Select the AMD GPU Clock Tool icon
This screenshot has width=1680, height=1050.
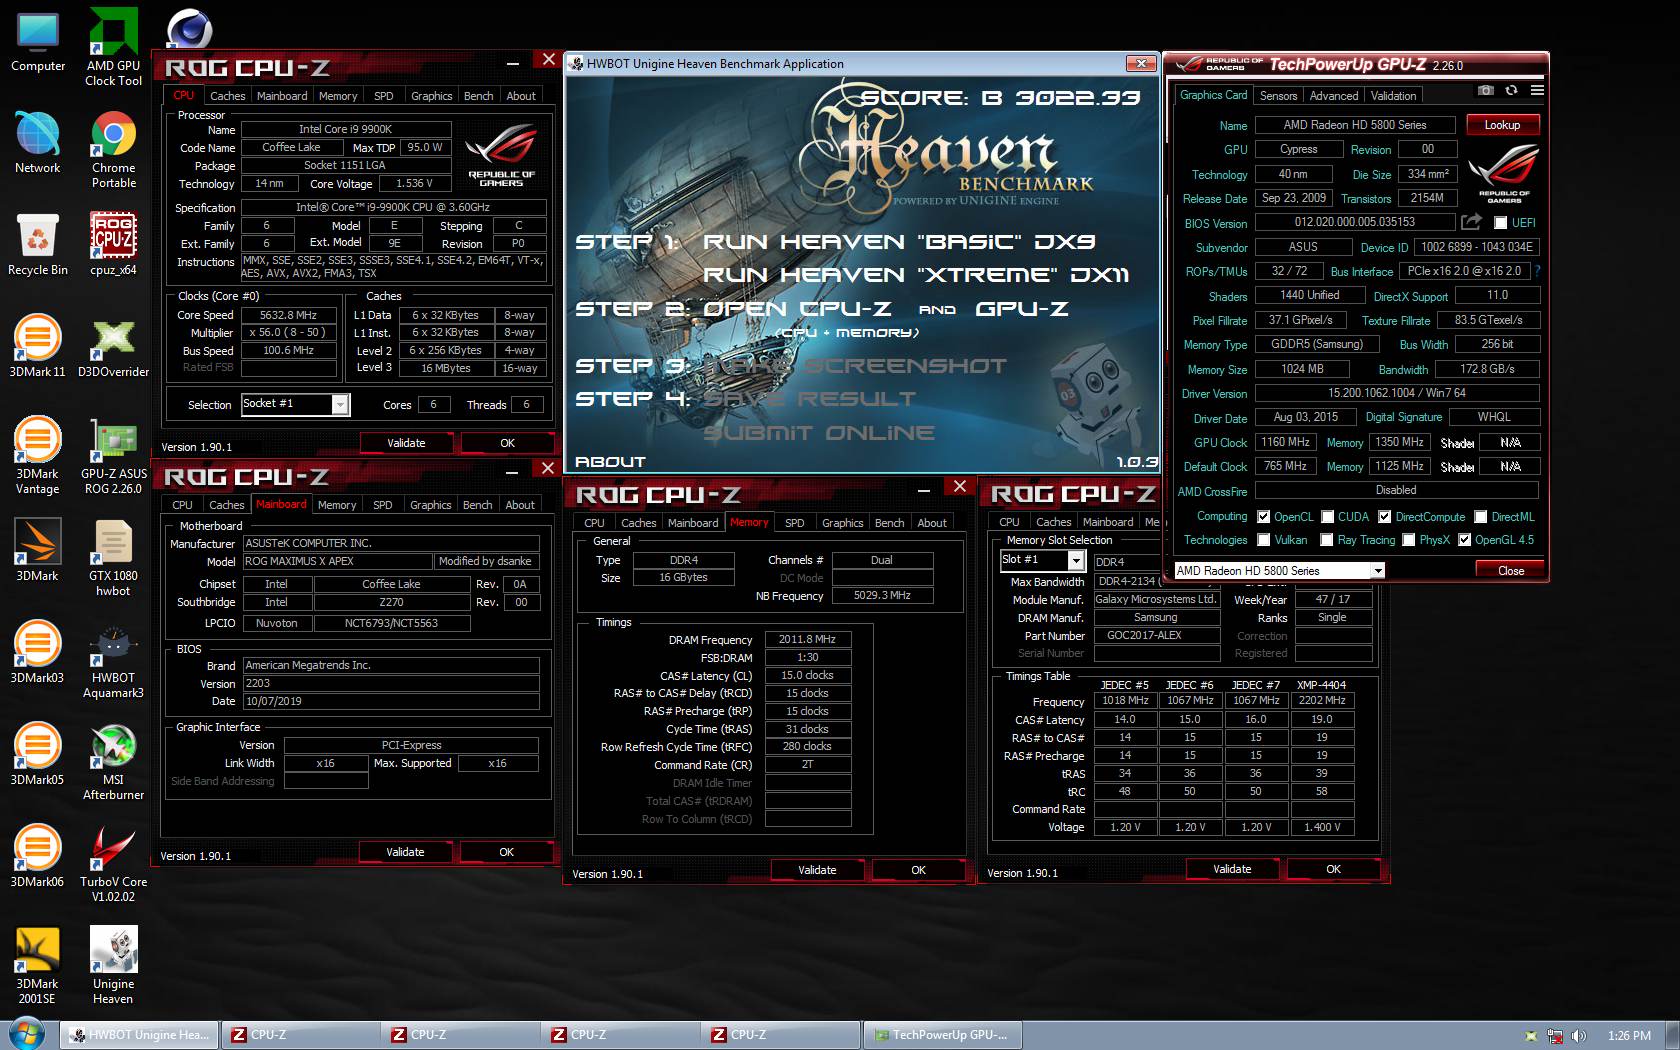coord(113,47)
